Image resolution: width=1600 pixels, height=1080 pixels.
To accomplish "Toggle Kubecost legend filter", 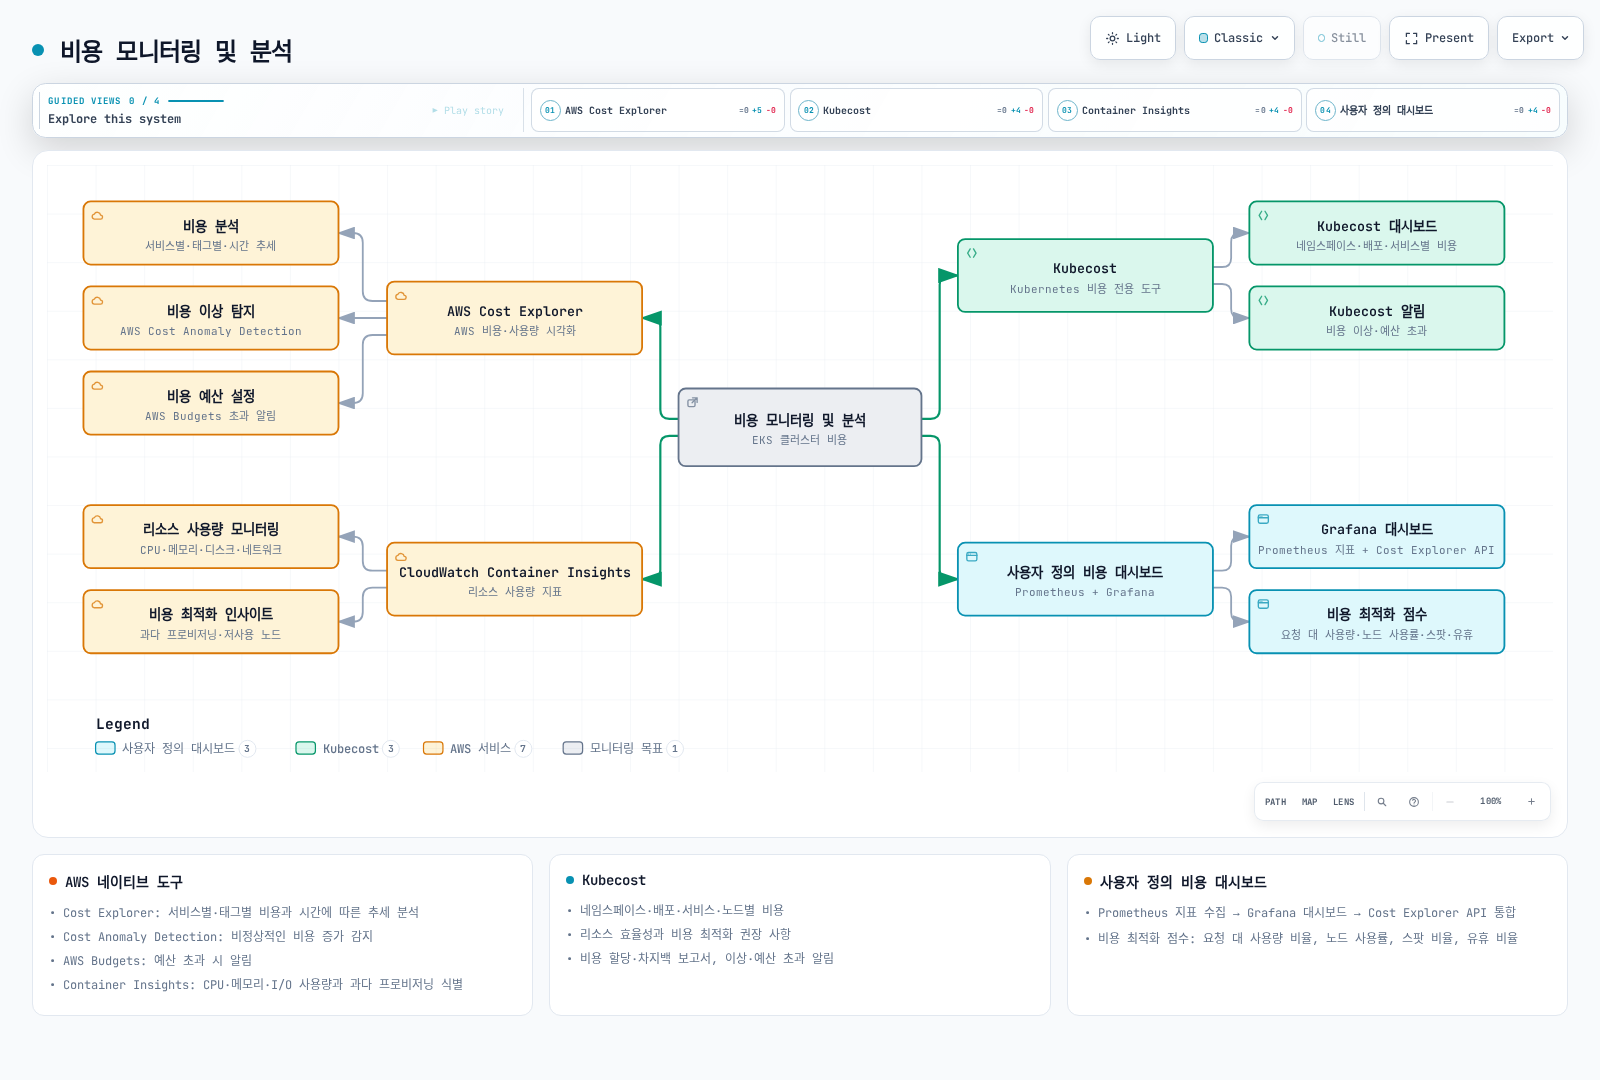I will (x=347, y=748).
